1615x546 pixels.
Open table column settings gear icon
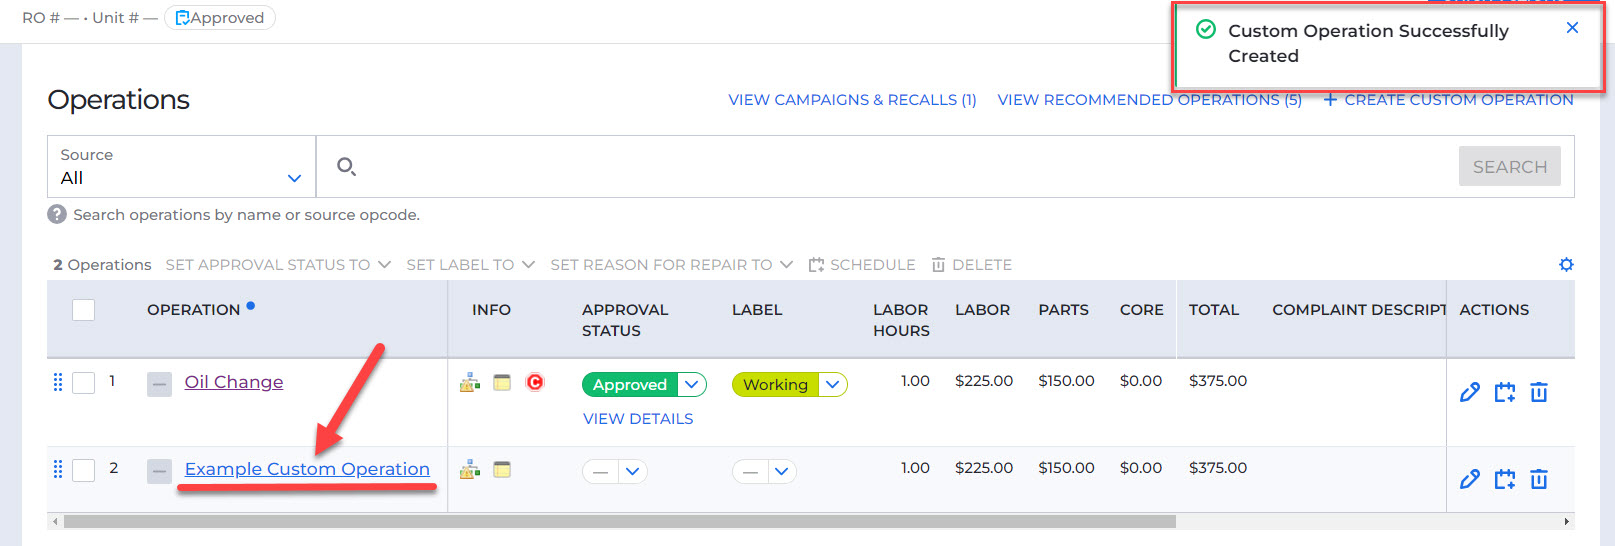[1566, 264]
